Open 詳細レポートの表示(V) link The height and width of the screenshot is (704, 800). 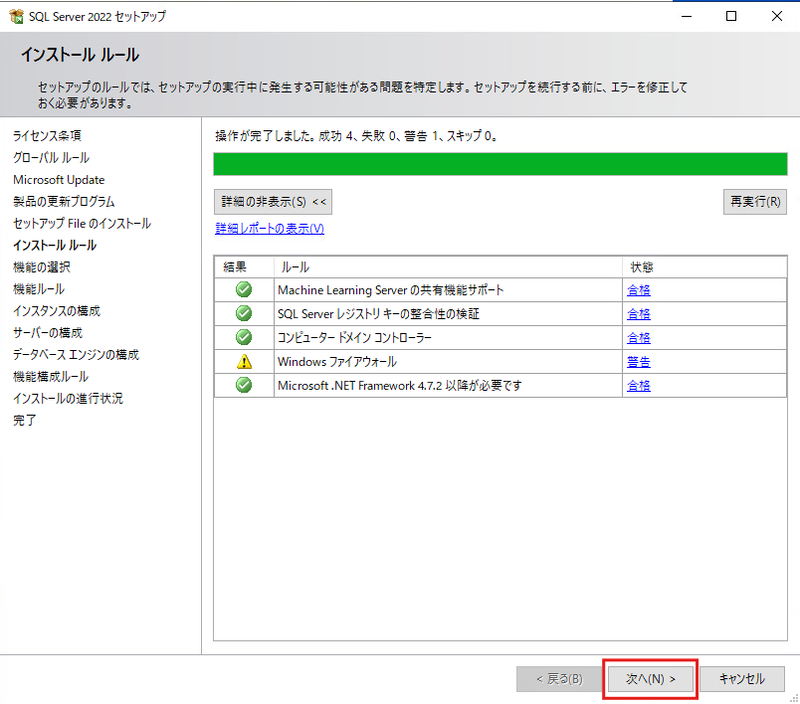[x=269, y=229]
